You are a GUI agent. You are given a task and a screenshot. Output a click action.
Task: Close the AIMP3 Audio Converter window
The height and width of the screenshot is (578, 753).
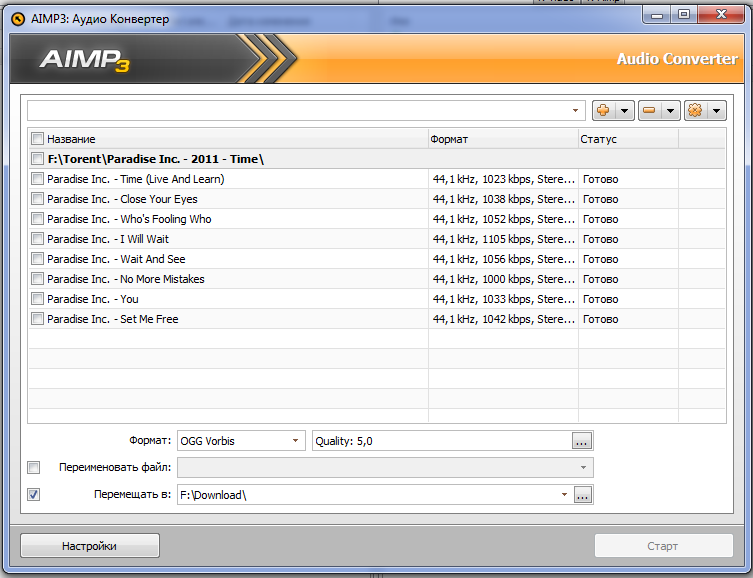pos(721,15)
